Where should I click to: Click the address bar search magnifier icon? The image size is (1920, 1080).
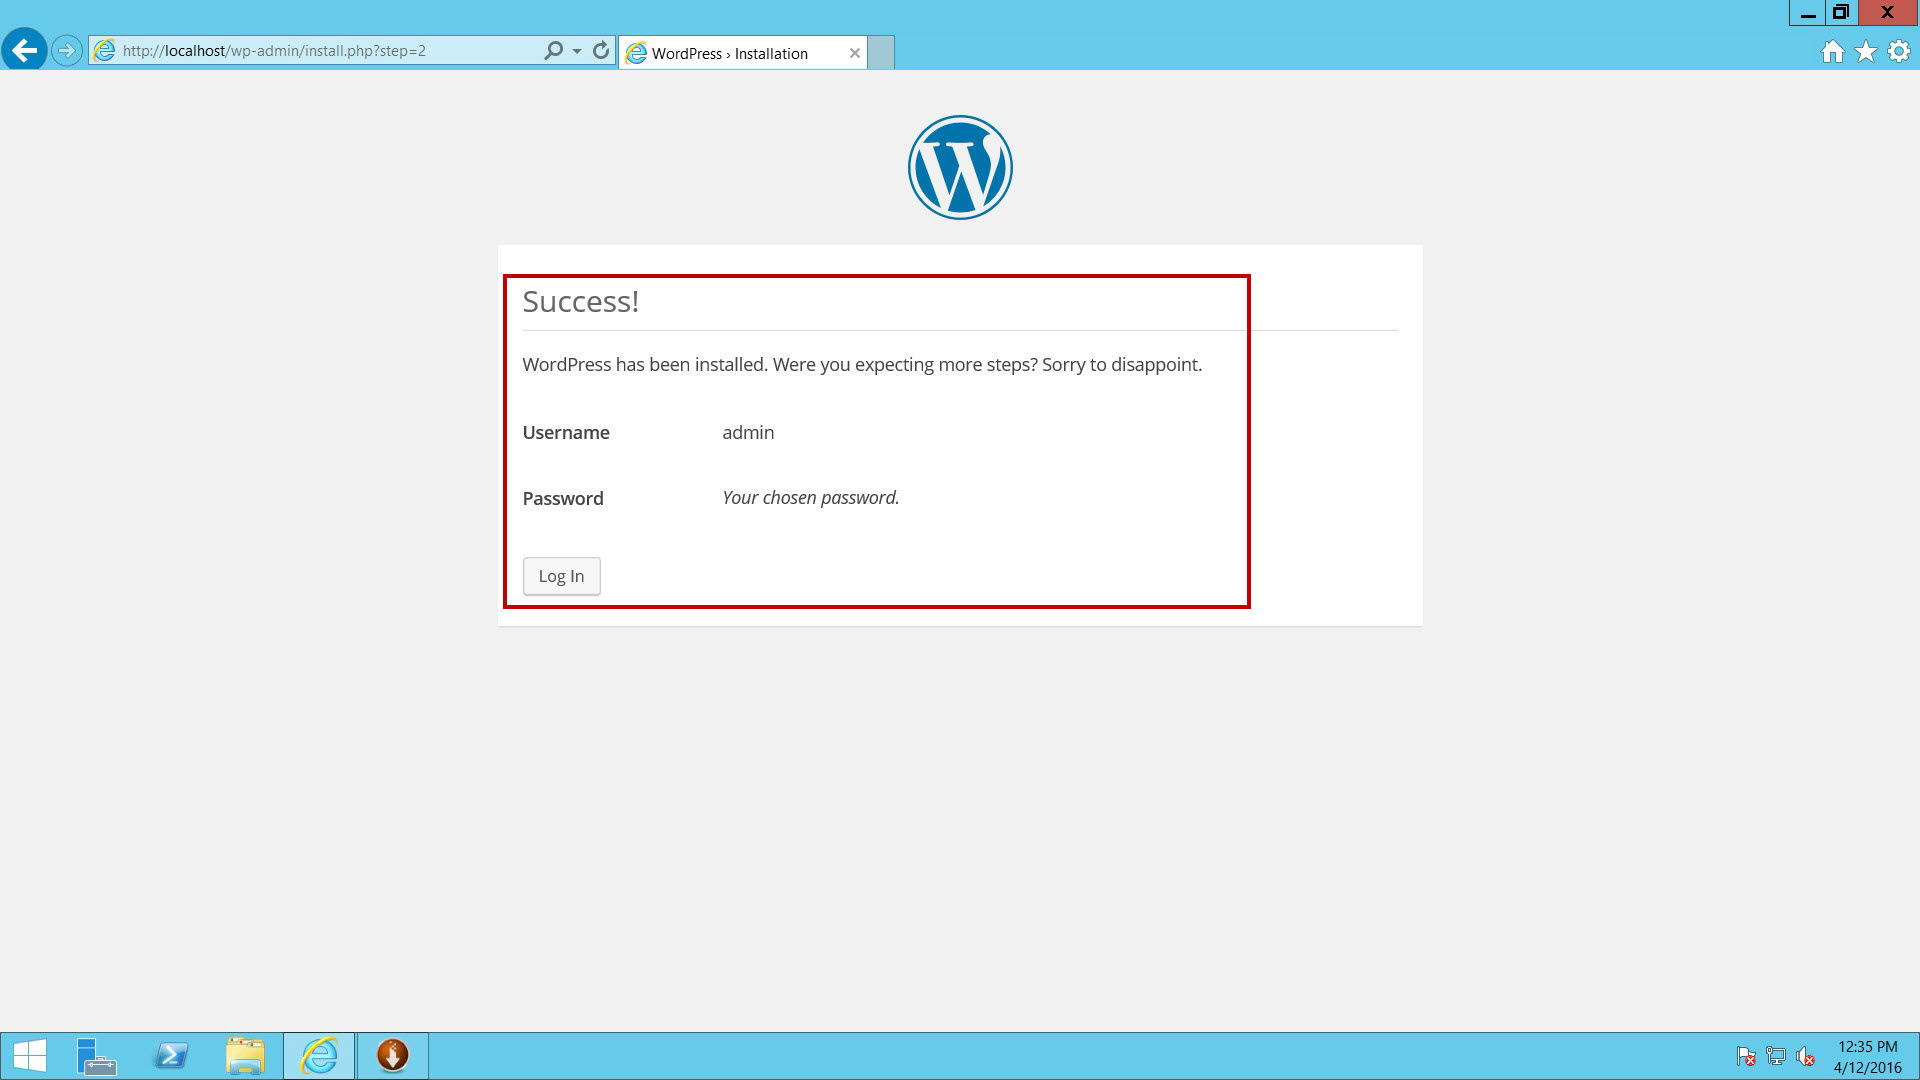553,50
